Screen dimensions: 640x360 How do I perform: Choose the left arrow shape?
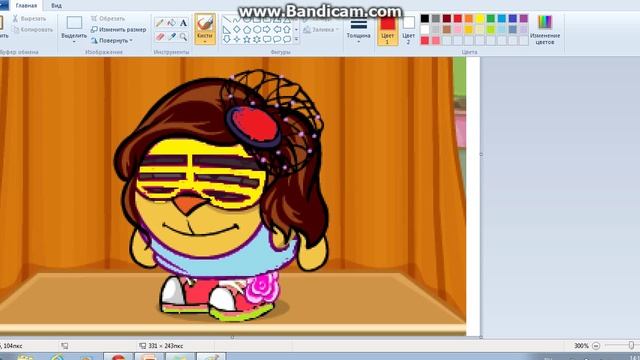277,29
